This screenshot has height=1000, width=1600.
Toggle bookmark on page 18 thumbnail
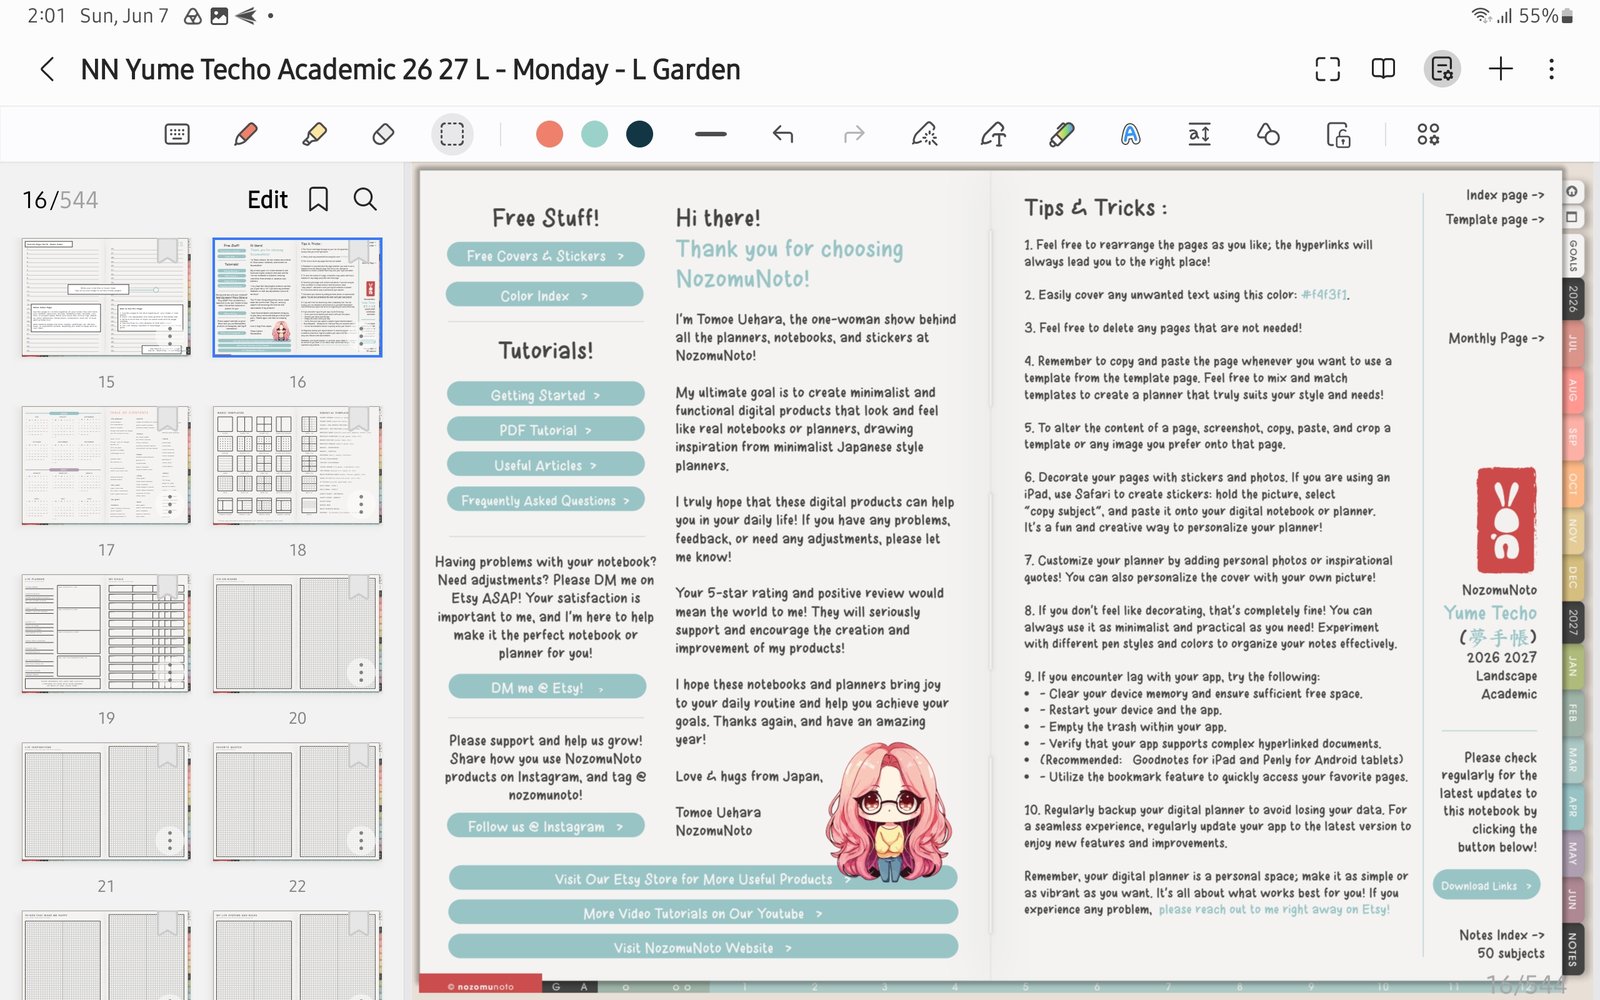coord(359,419)
